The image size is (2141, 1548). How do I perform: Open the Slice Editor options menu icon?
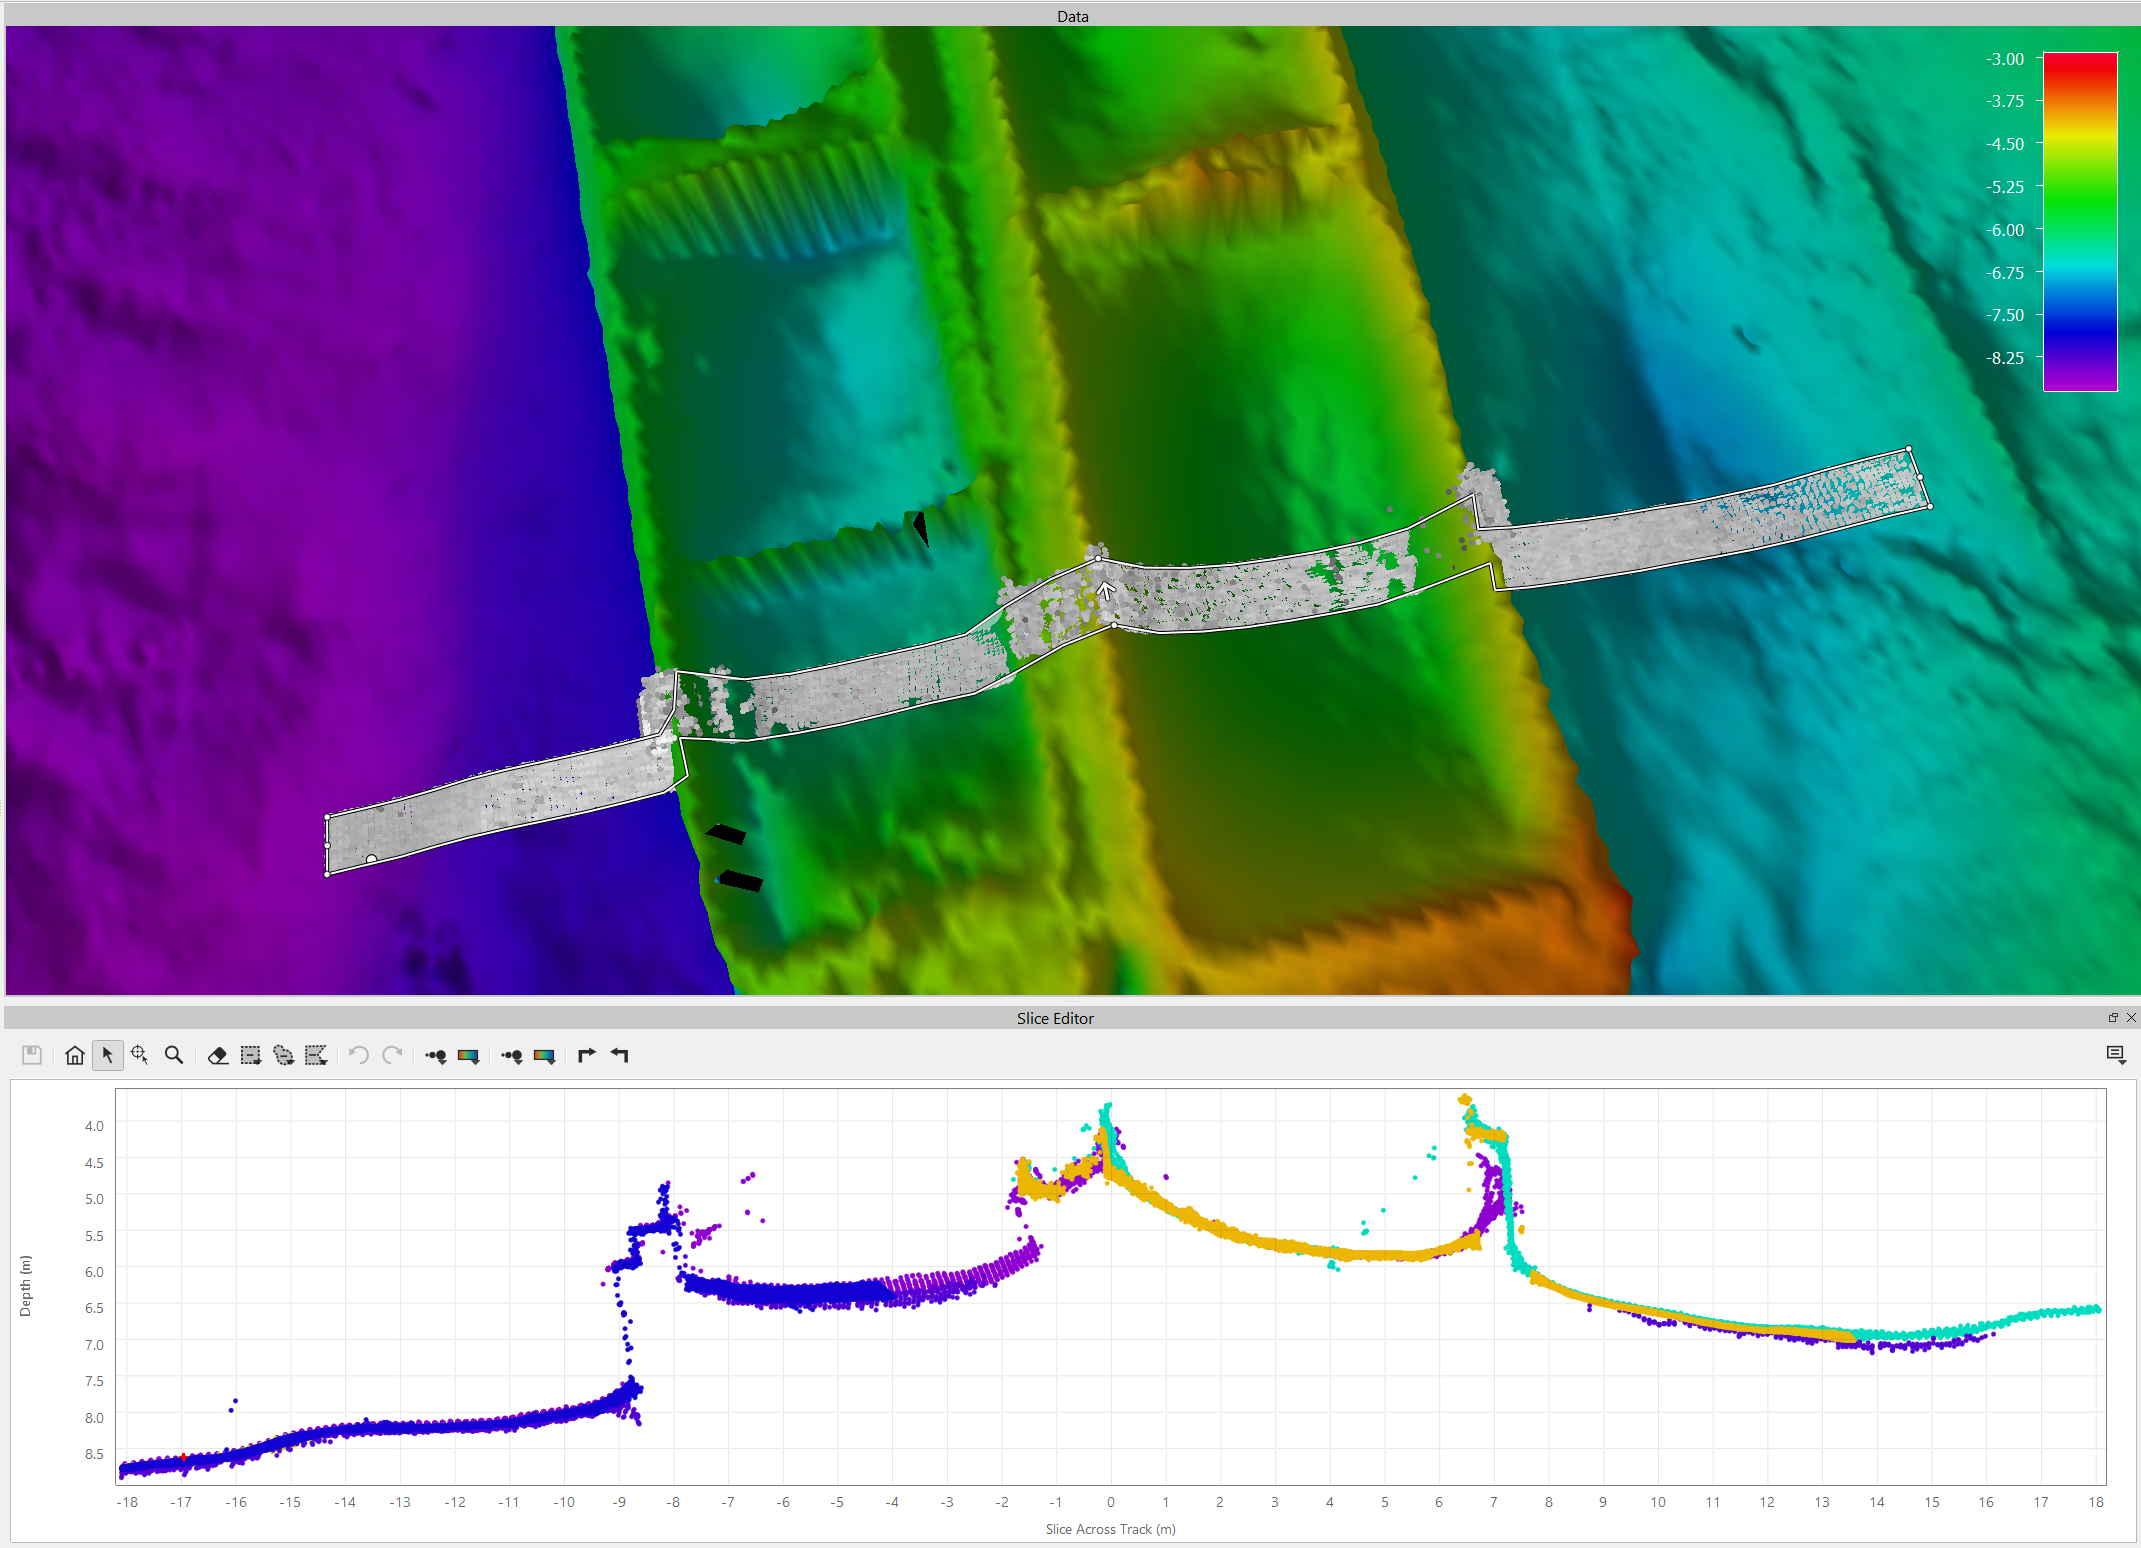2115,1055
